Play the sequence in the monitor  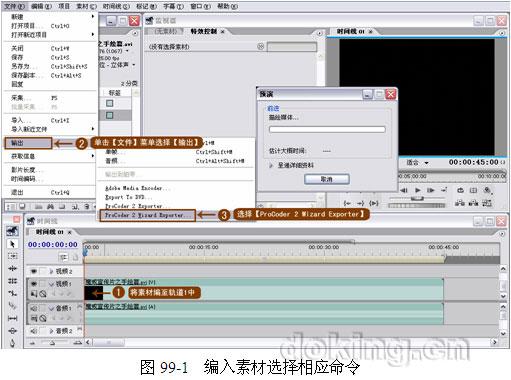coord(417,190)
